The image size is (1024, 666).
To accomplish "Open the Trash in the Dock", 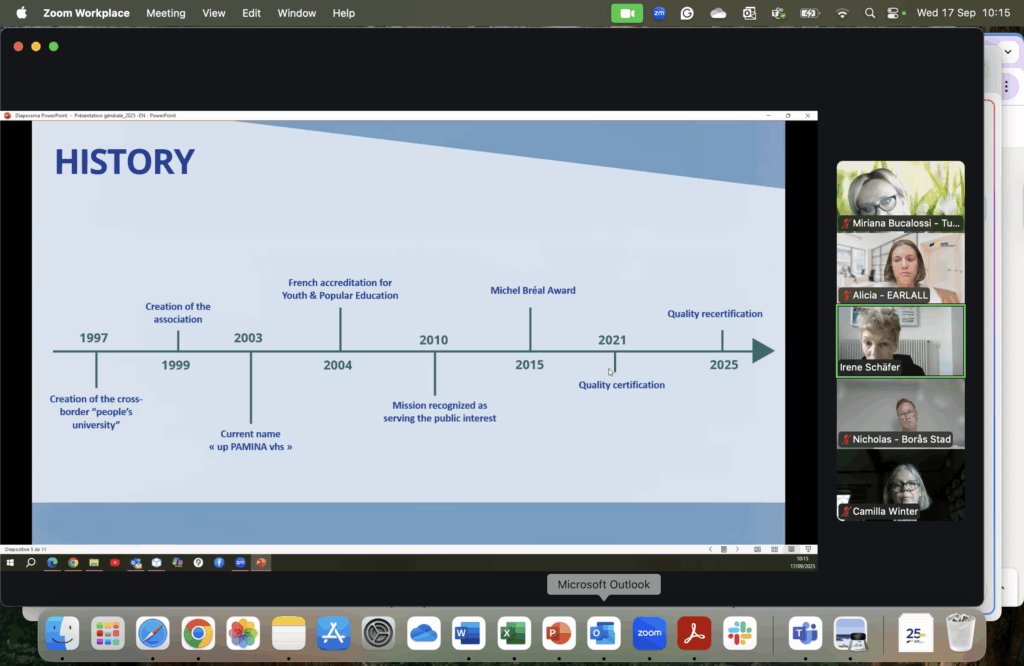I will (x=960, y=633).
